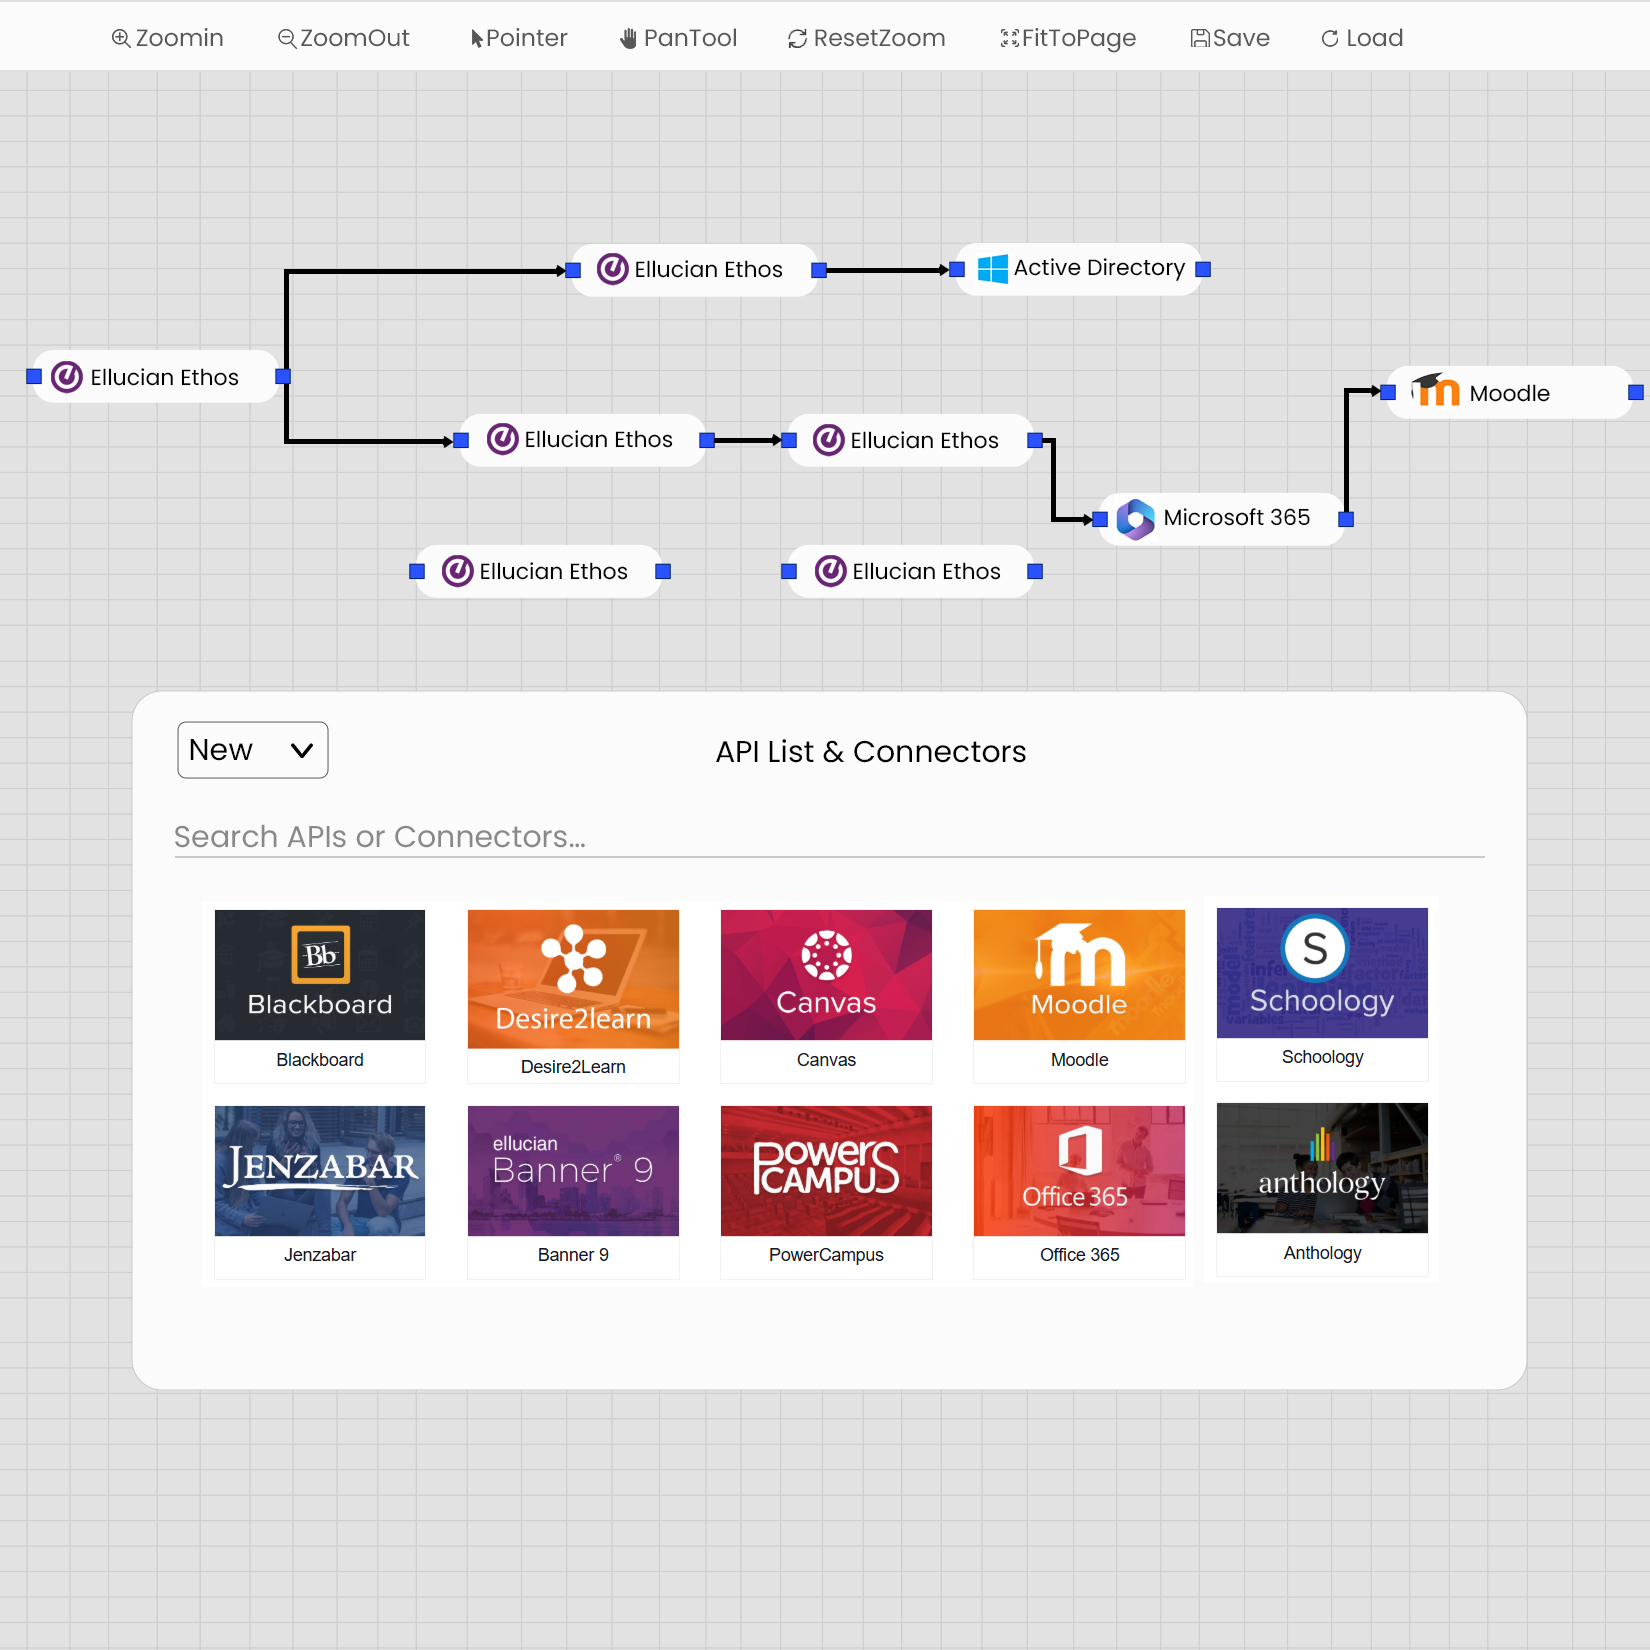Select the leftmost Ellucian Ethos node
This screenshot has width=1650, height=1650.
pyautogui.click(x=157, y=377)
